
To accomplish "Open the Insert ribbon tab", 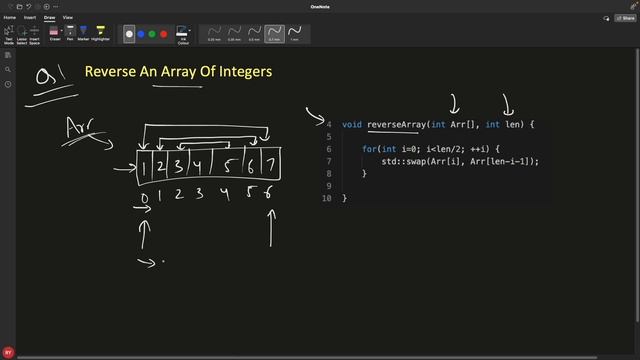I will coord(30,18).
